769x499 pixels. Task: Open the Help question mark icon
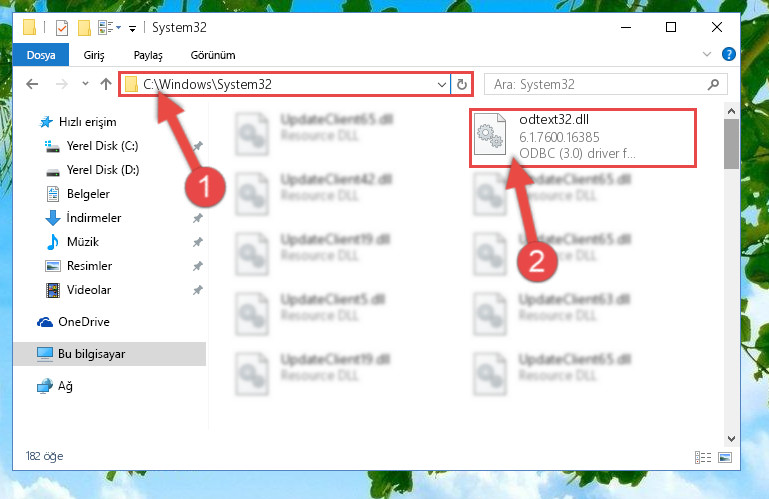pyautogui.click(x=729, y=54)
